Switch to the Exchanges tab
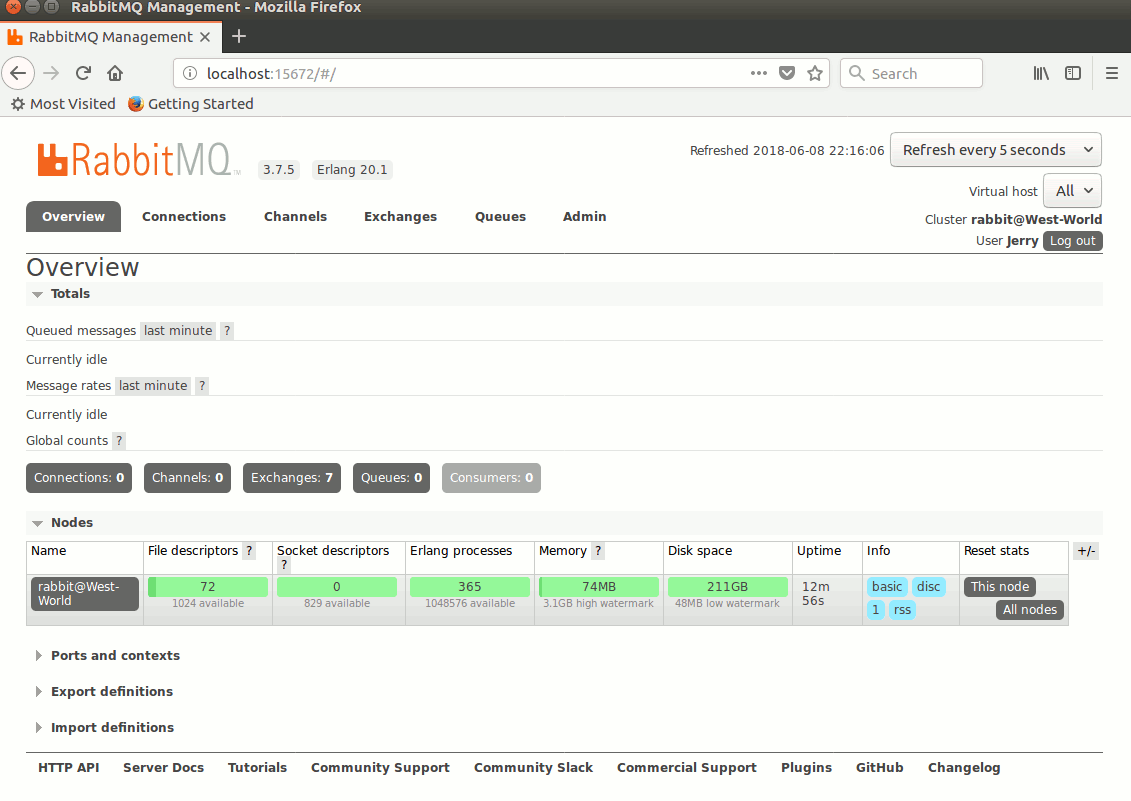This screenshot has height=801, width=1131. (x=400, y=216)
